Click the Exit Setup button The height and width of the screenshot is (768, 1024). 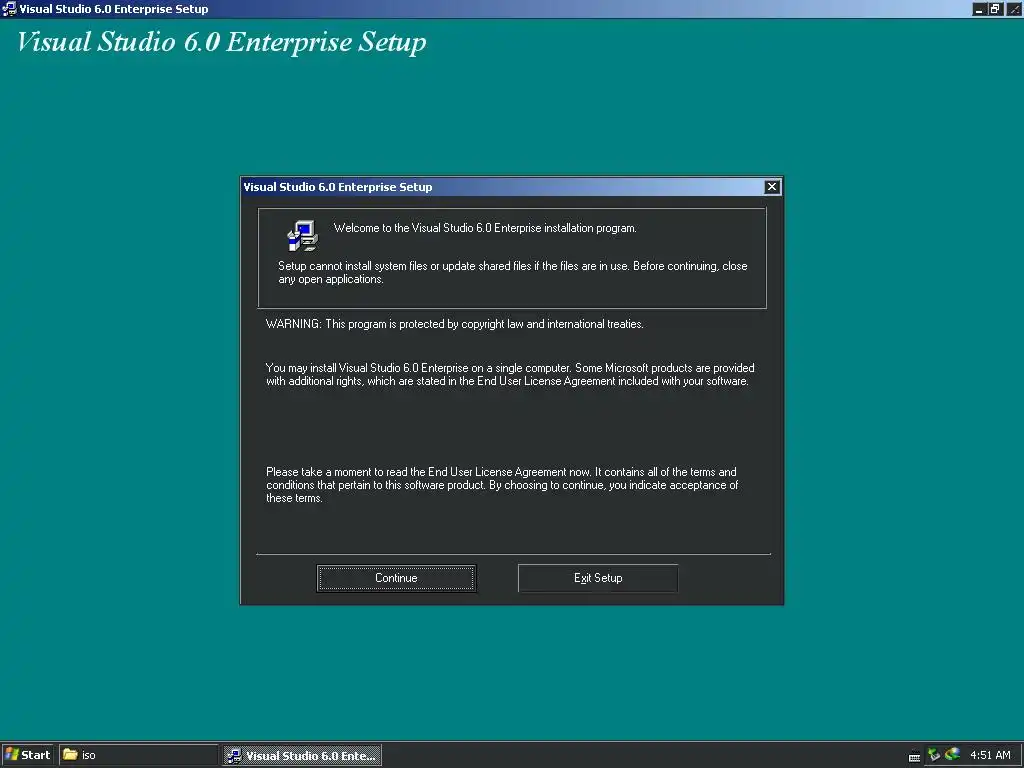pos(598,578)
